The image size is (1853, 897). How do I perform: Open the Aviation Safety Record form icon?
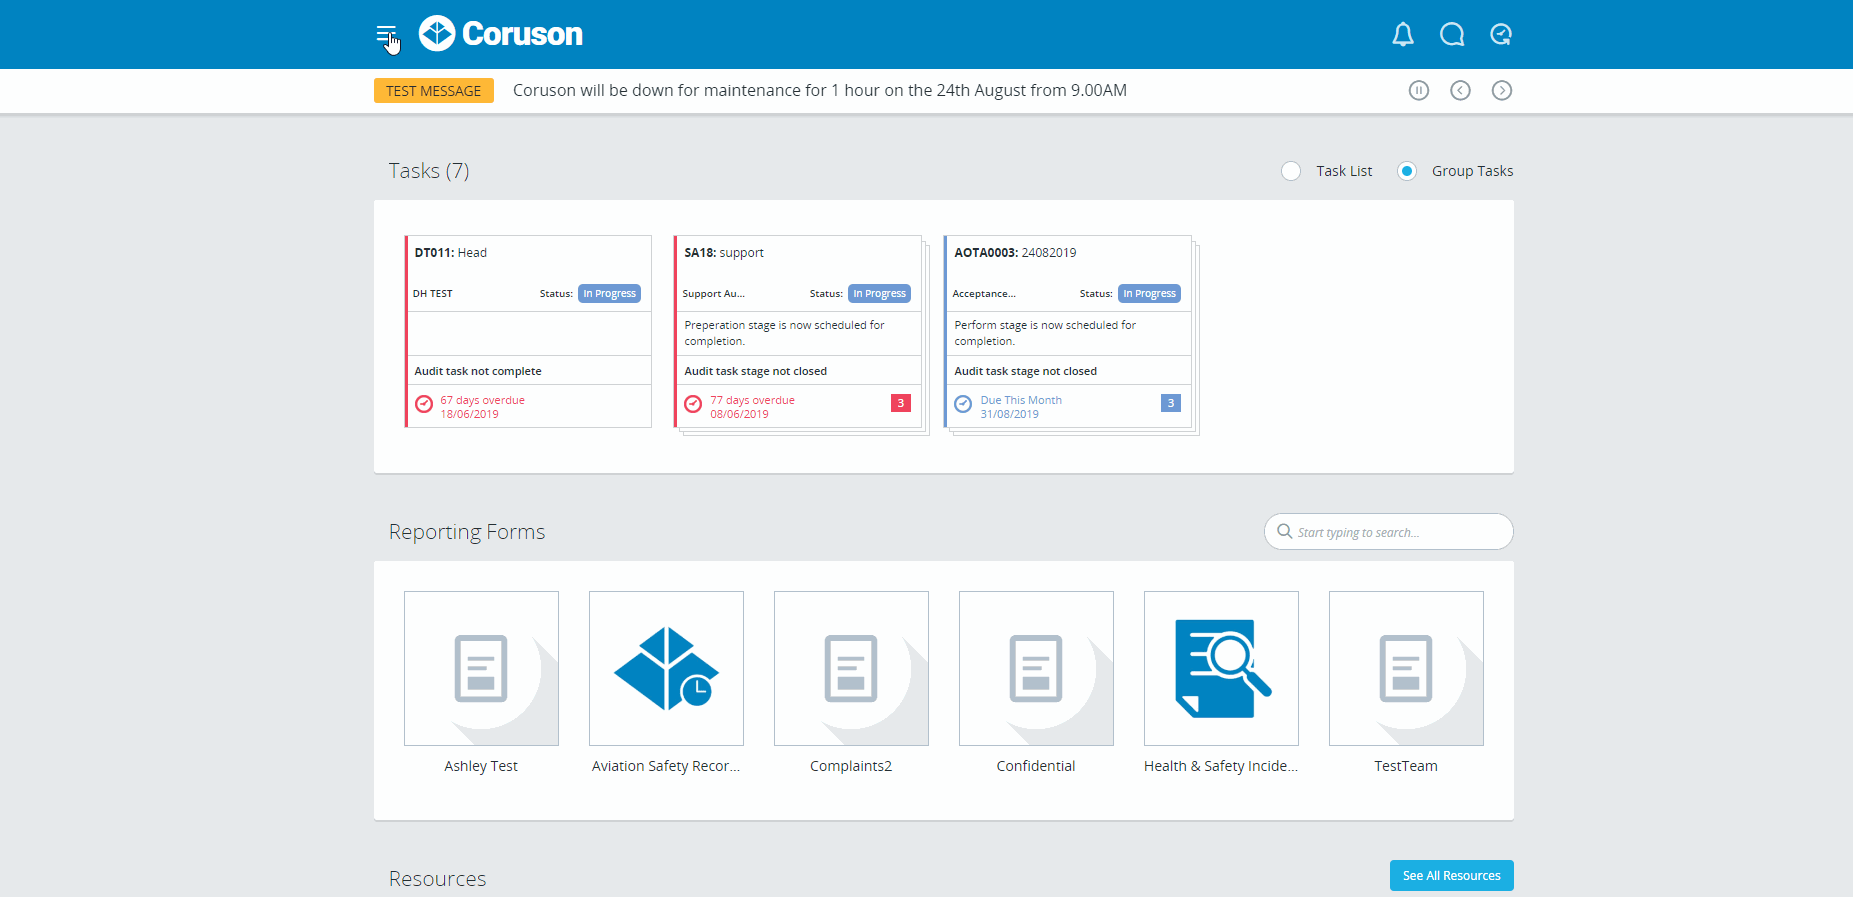[x=666, y=668]
